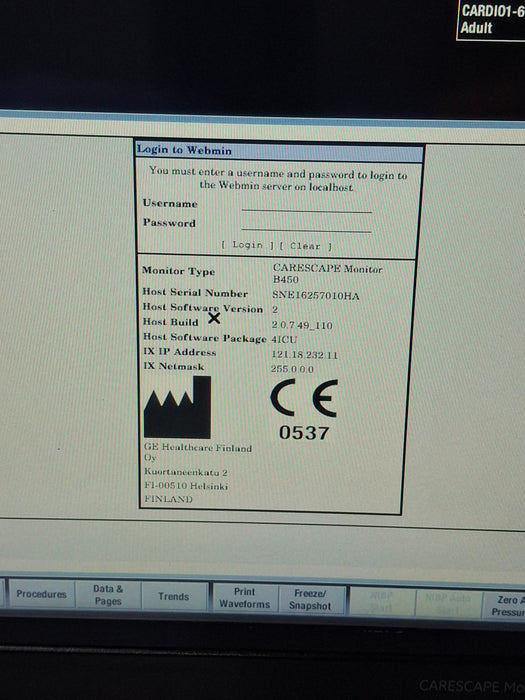Click netmask value 255.0.0.0
The width and height of the screenshot is (525, 700).
(x=292, y=369)
